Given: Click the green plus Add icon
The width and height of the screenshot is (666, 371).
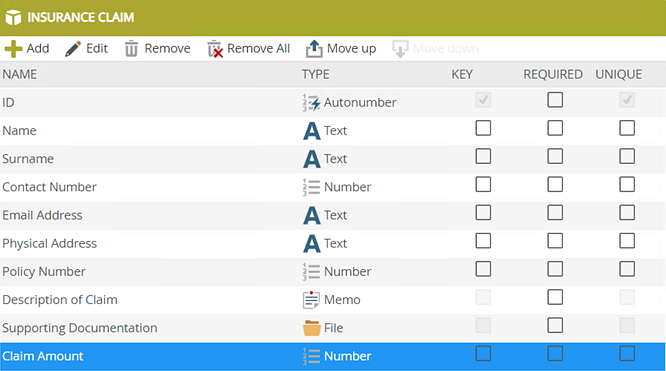Looking at the screenshot, I should [x=13, y=49].
